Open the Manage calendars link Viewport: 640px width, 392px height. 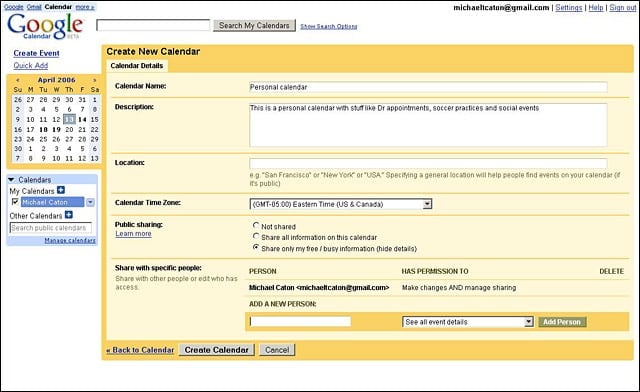tap(70, 241)
